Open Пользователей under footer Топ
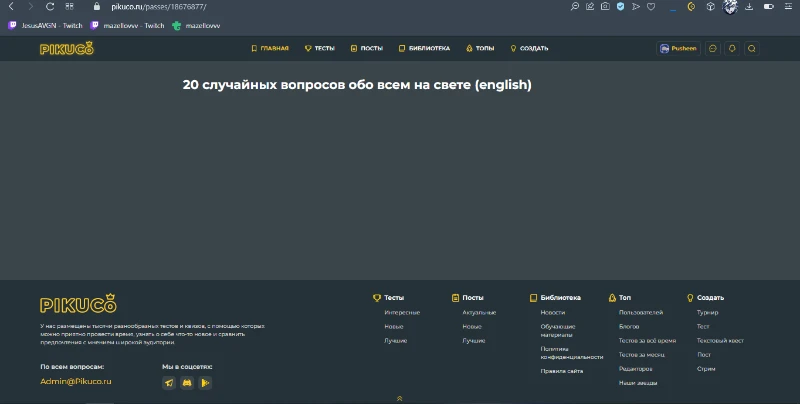The height and width of the screenshot is (404, 800). pos(641,312)
